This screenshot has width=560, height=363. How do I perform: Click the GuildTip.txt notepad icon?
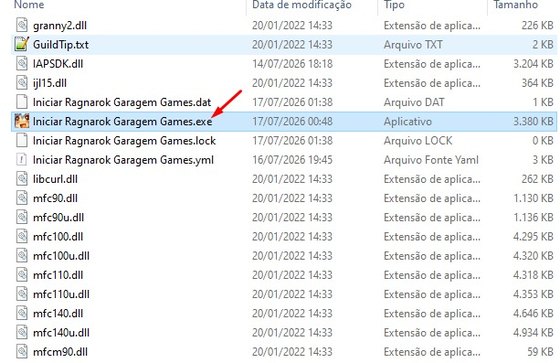click(x=21, y=44)
